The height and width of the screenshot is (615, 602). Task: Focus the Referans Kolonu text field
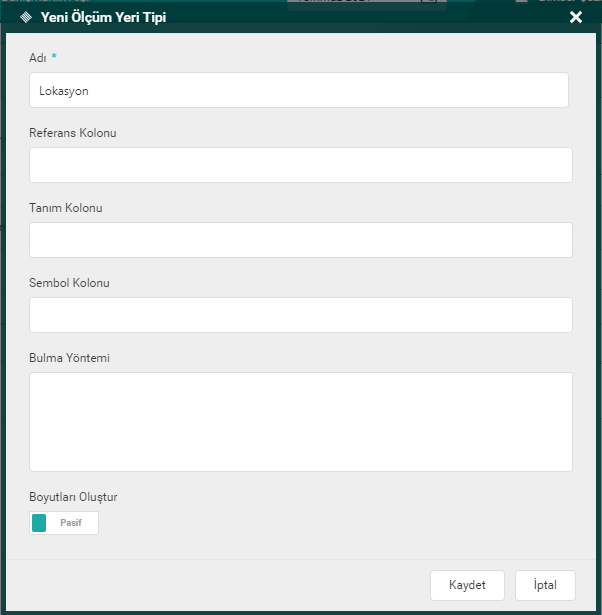point(300,165)
